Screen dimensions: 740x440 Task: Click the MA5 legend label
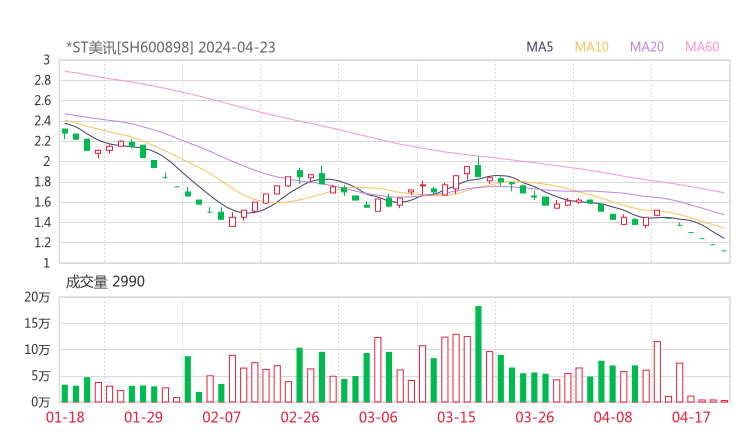[x=539, y=47]
